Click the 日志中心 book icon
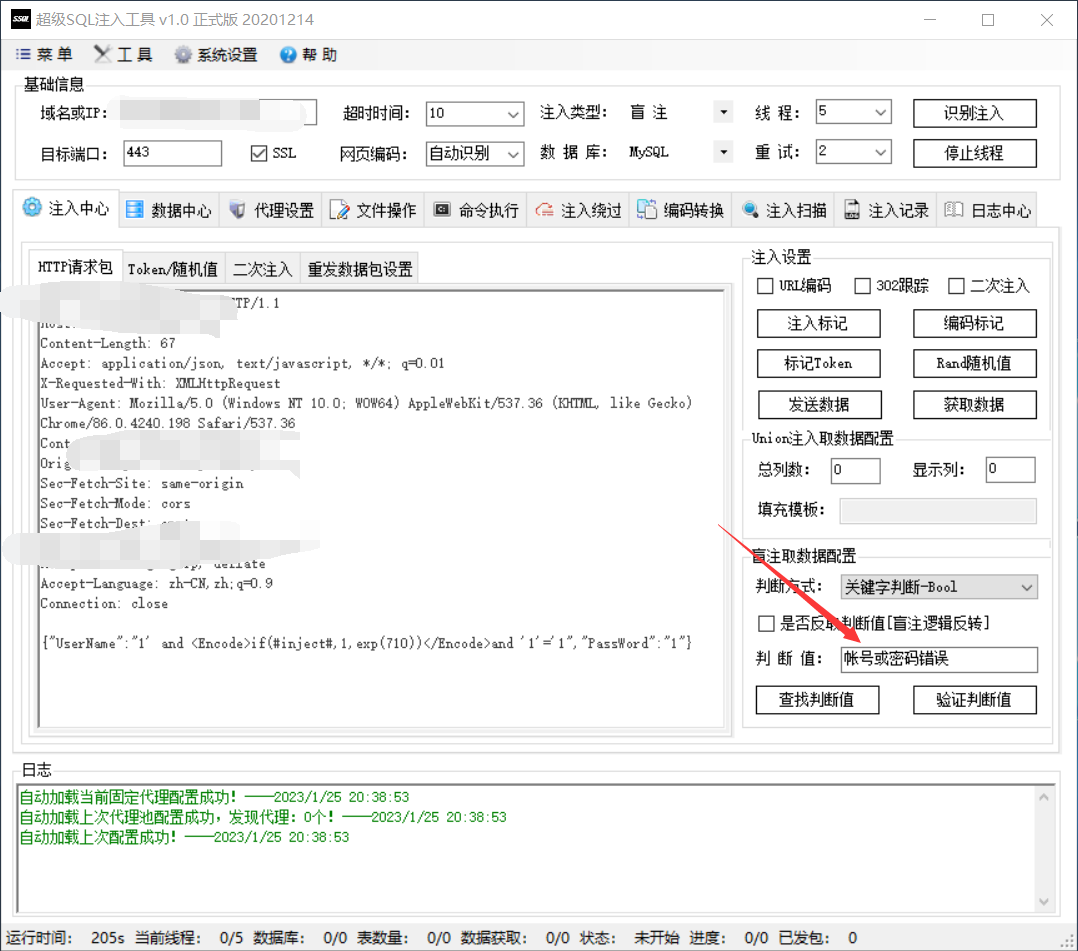Viewport: 1078px width, 951px height. pyautogui.click(x=954, y=210)
